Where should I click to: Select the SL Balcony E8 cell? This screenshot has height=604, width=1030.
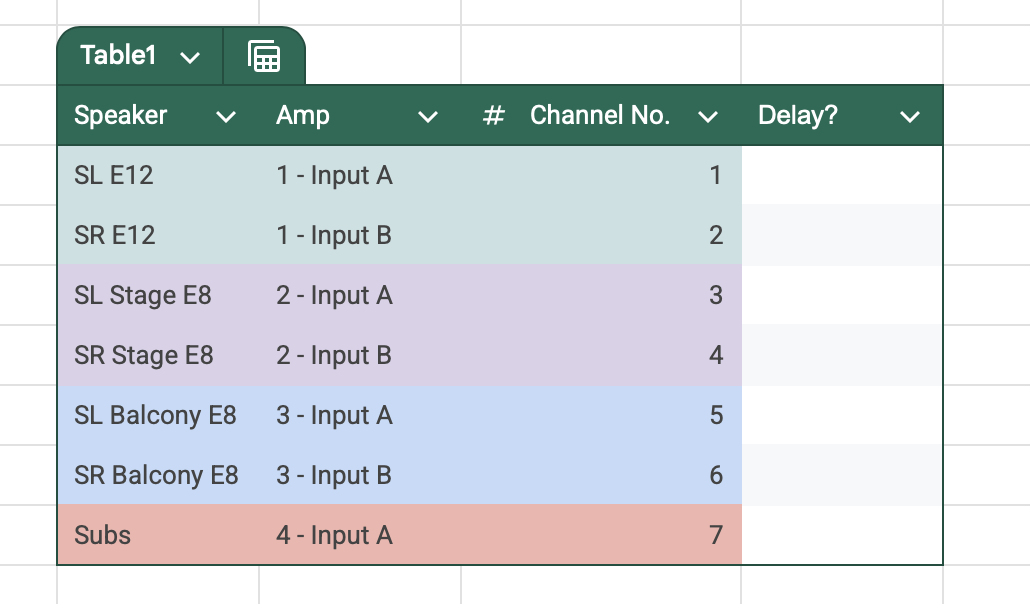pos(158,415)
